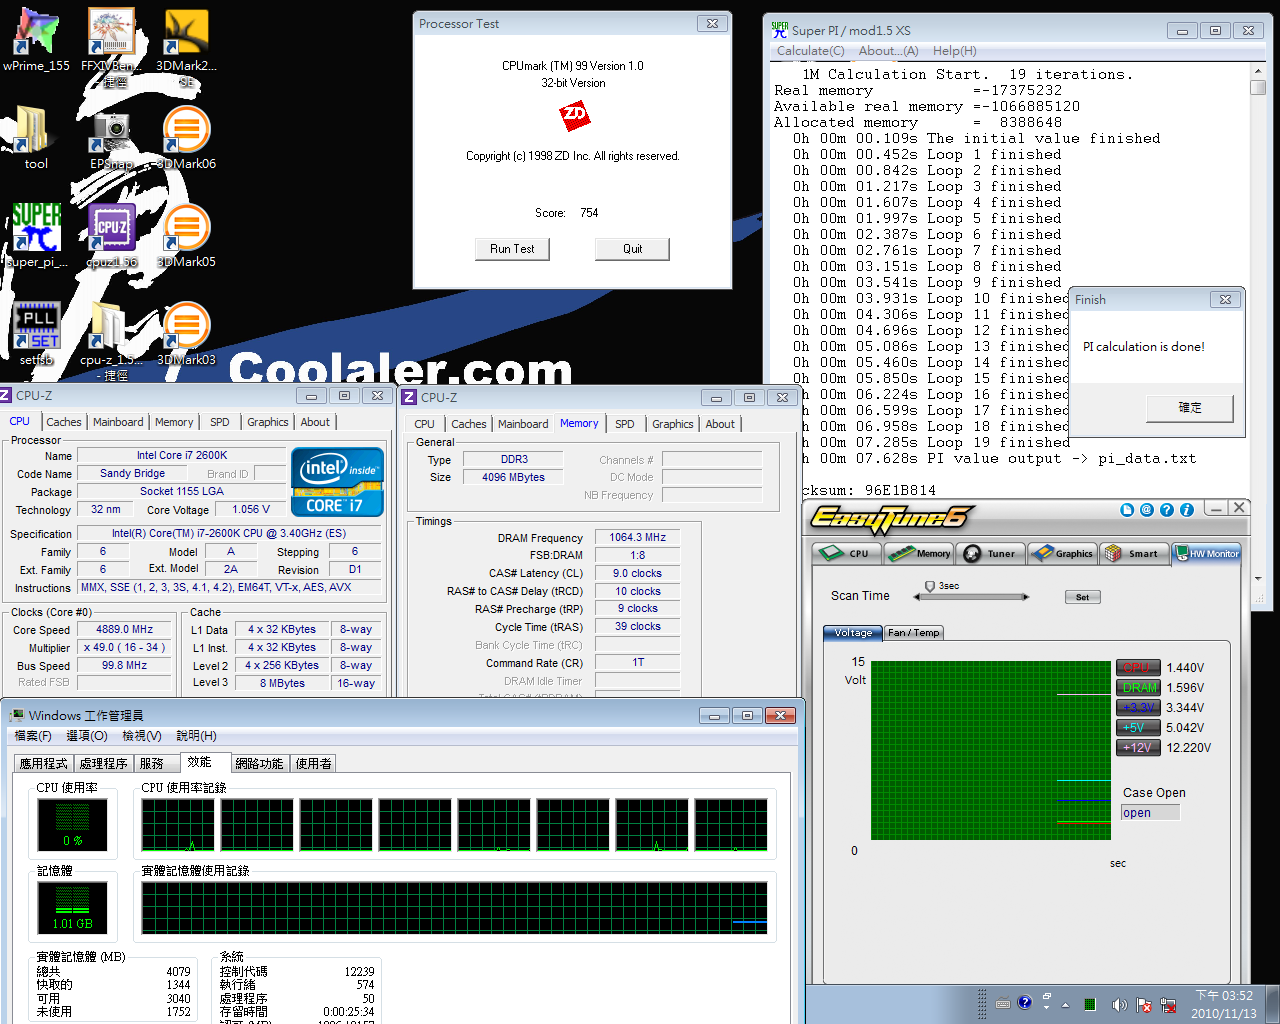Click the volume speaker tray icon
This screenshot has height=1024, width=1280.
point(1119,1005)
